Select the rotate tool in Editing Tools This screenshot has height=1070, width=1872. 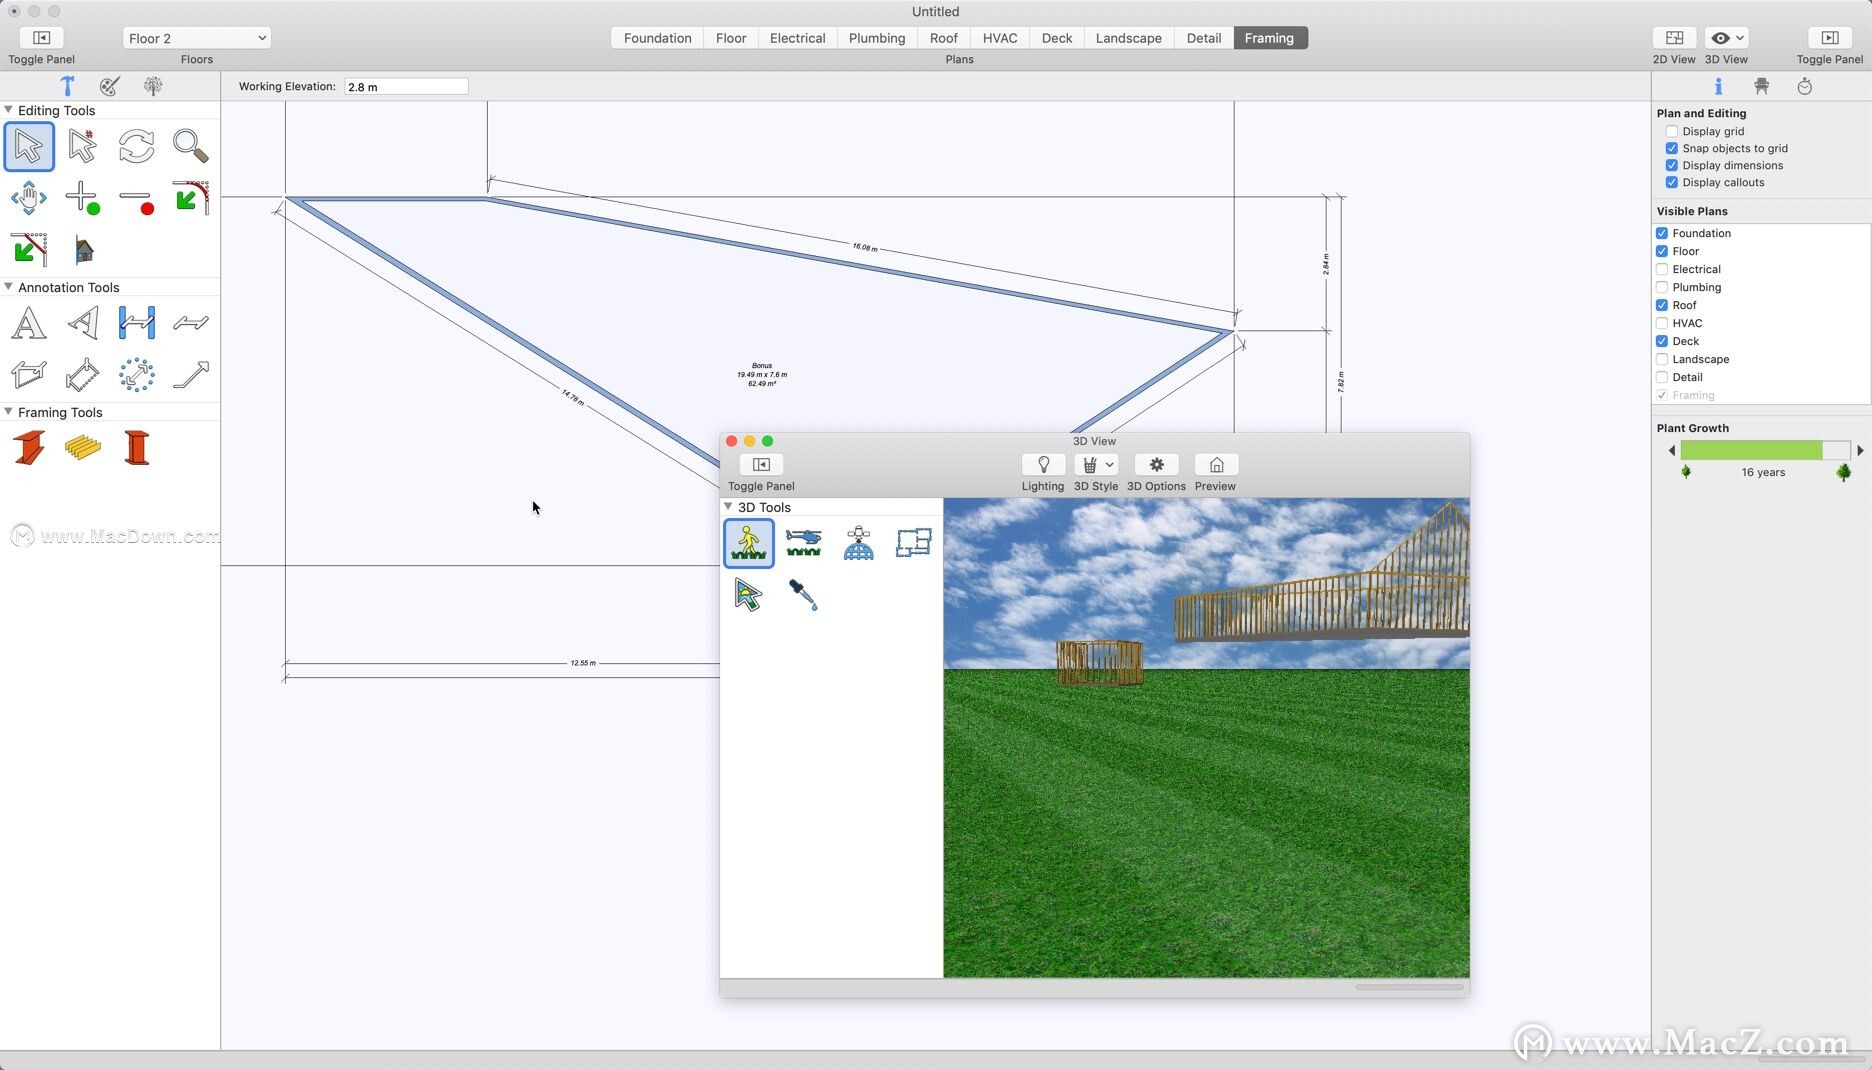click(136, 146)
